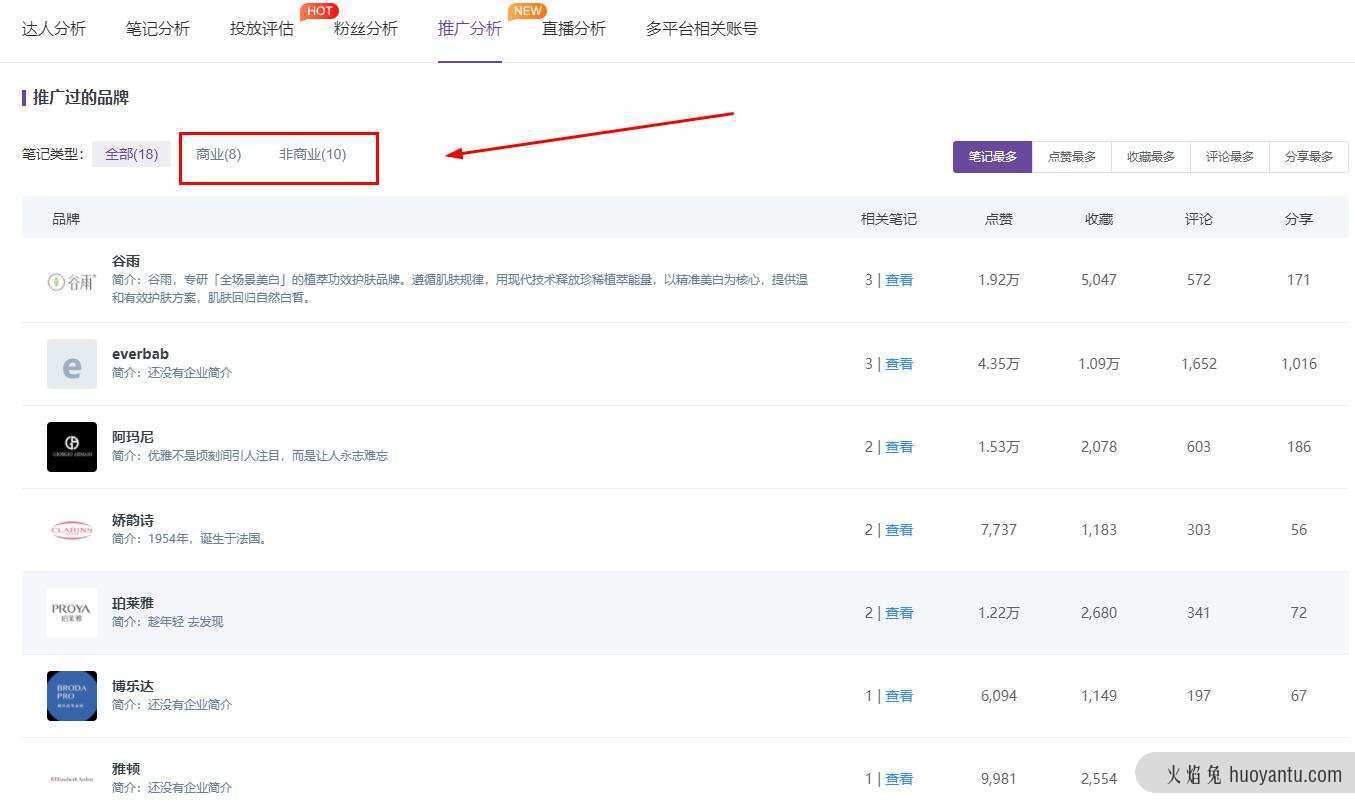
Task: Open the 直播分析 tab
Action: pyautogui.click(x=574, y=28)
